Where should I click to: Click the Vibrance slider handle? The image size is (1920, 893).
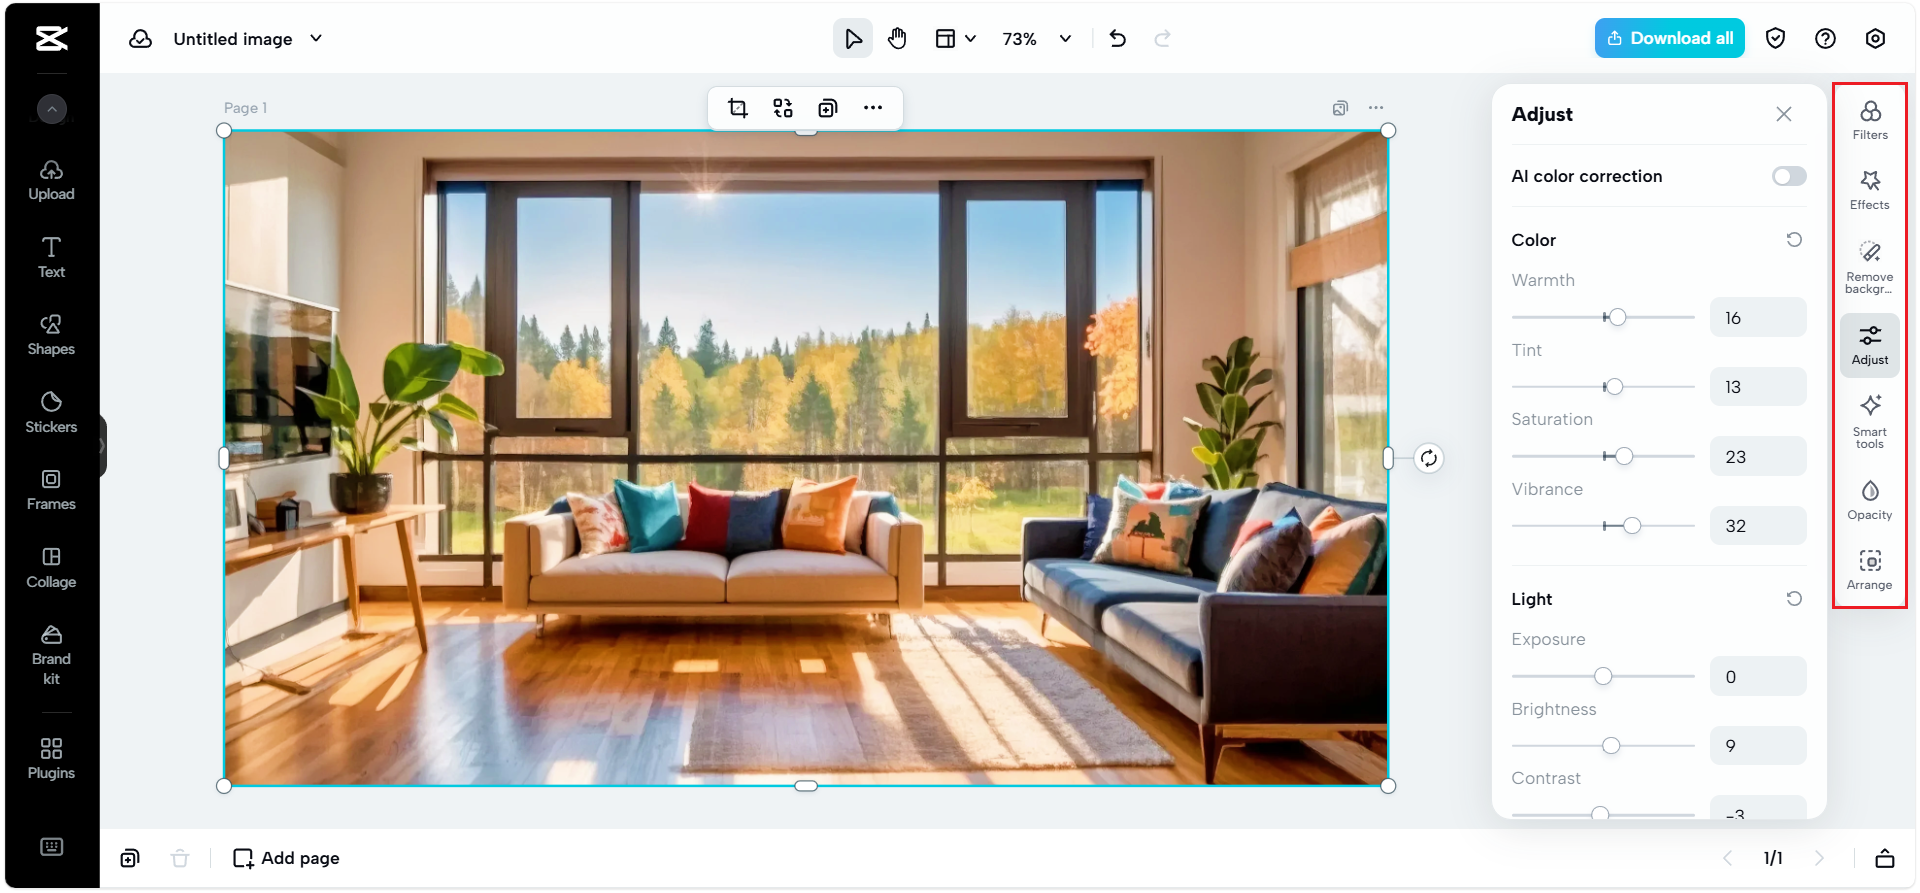click(x=1632, y=526)
